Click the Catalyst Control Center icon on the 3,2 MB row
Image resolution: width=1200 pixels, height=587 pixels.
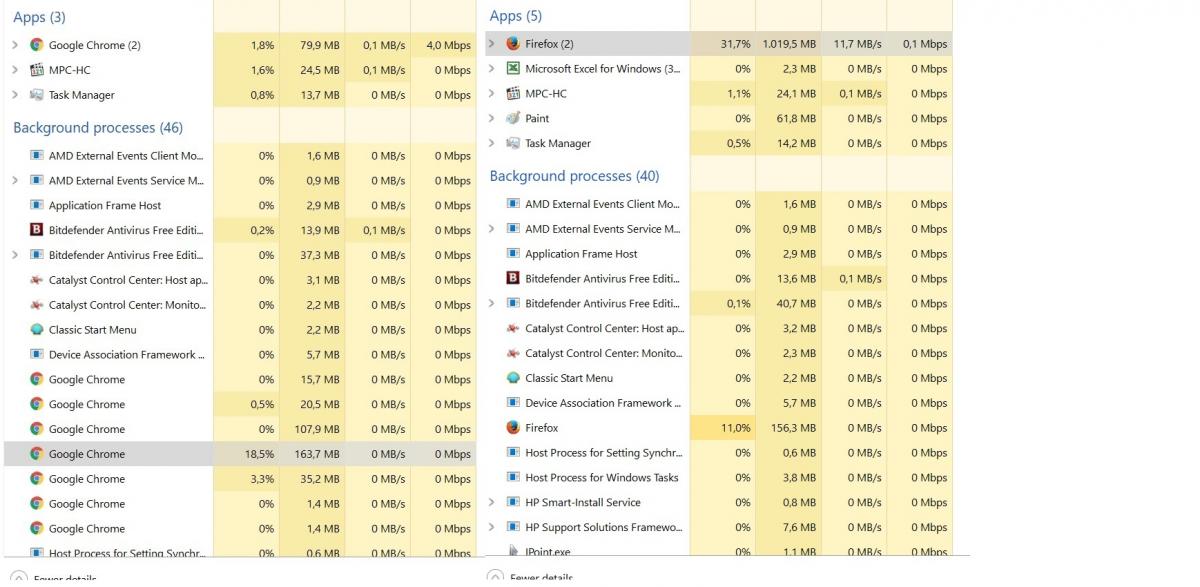coord(513,328)
